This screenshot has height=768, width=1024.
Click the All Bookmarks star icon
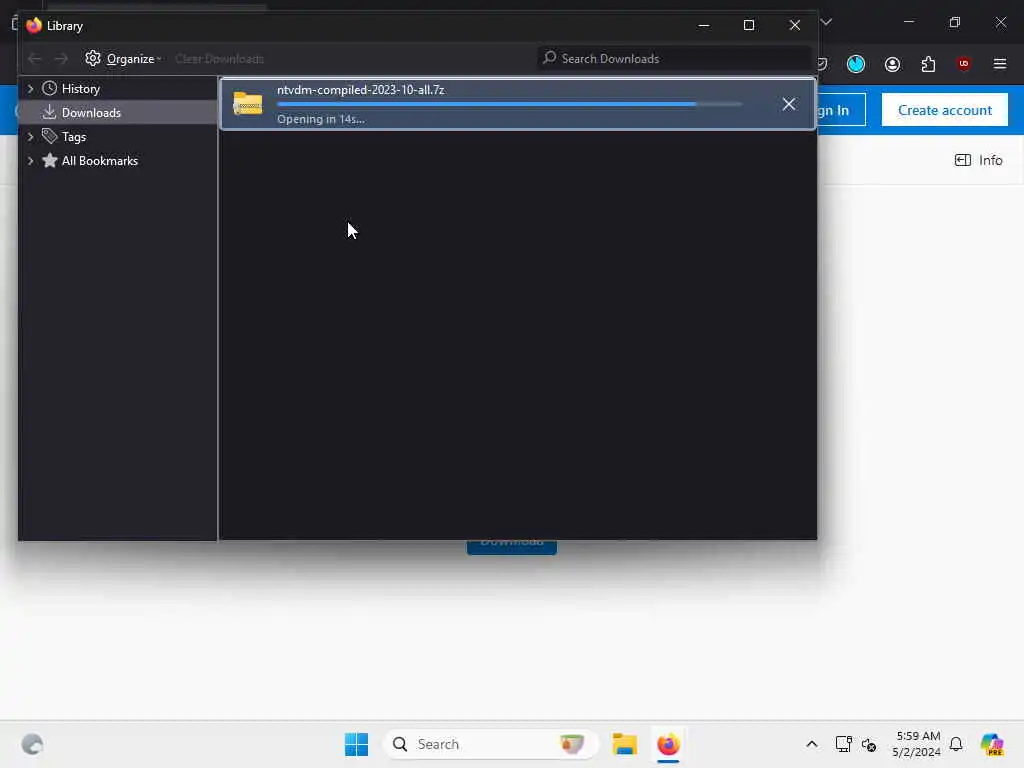pos(50,161)
